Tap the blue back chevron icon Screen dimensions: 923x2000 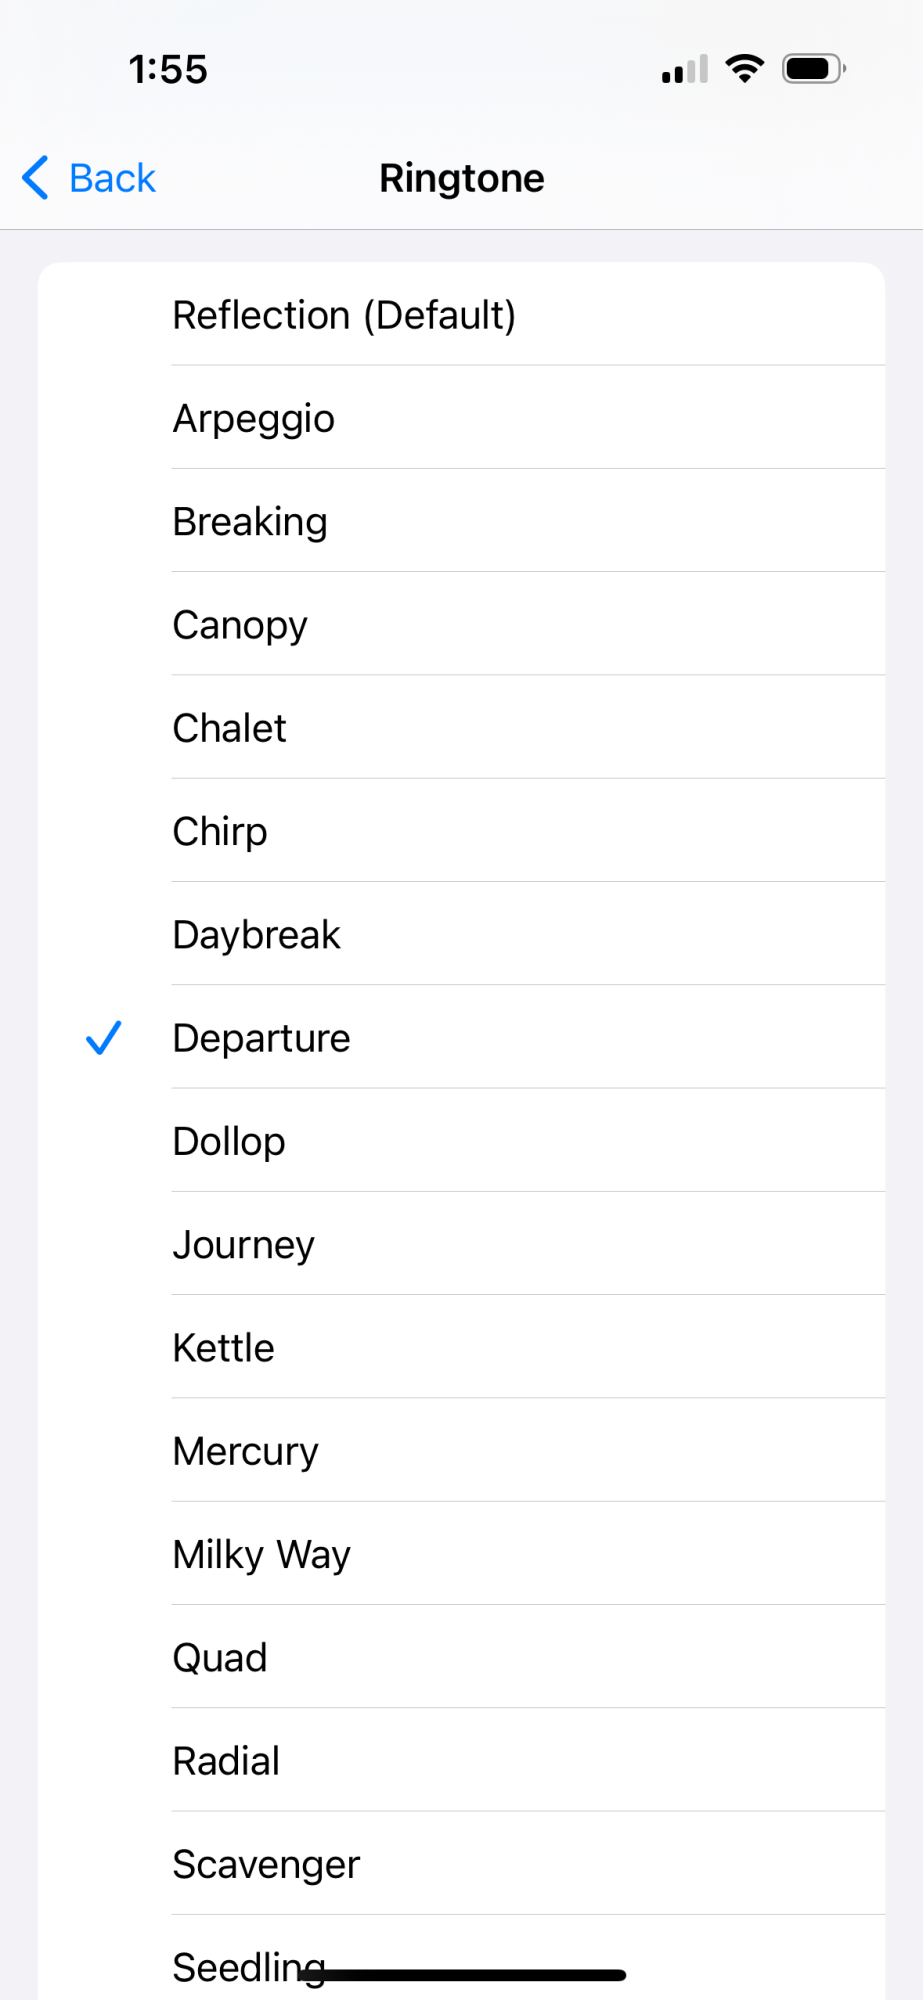(36, 178)
